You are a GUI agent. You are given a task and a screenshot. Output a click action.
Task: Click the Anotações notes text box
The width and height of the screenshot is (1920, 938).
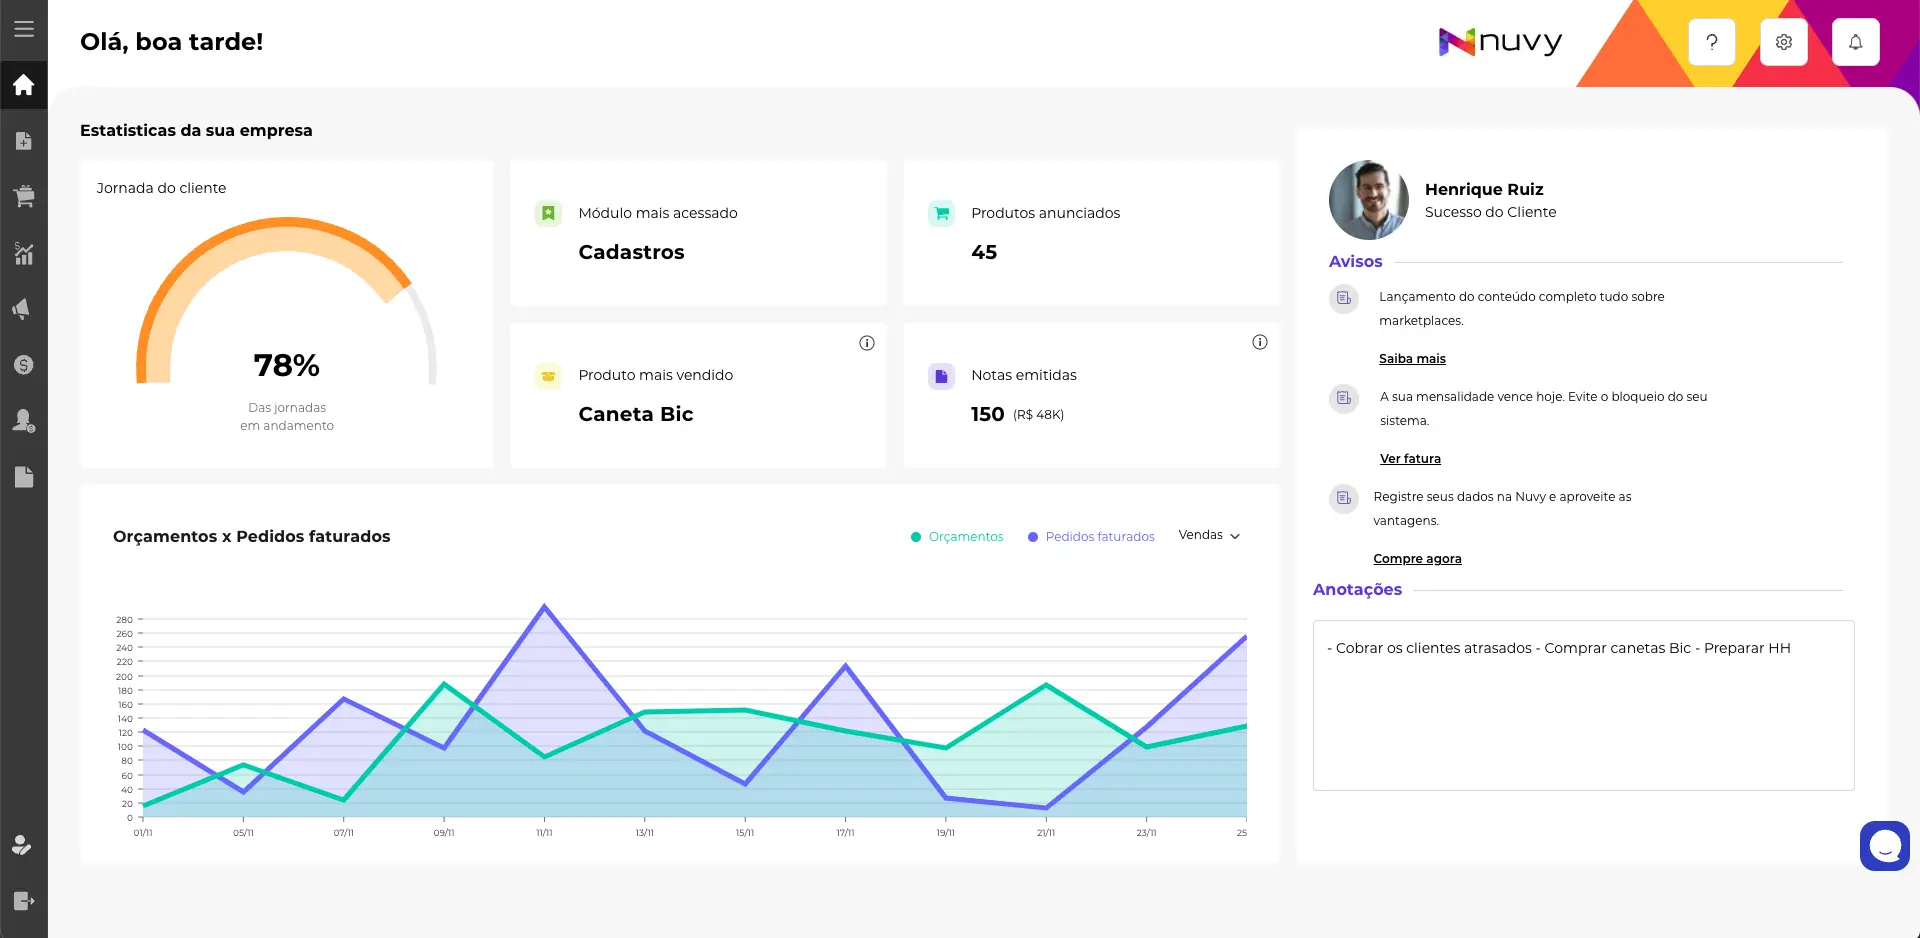(x=1583, y=705)
